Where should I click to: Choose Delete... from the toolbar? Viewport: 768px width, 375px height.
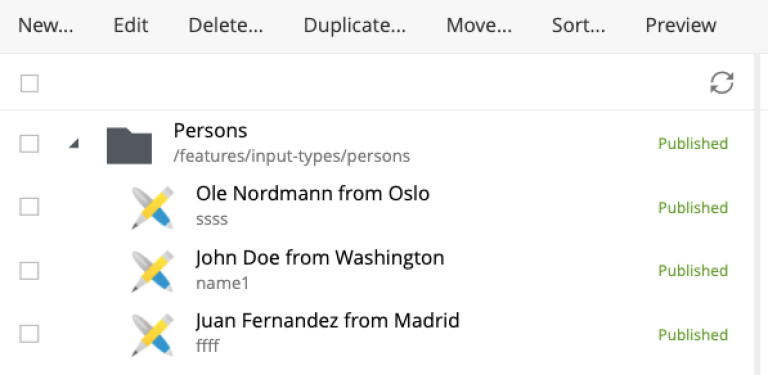pyautogui.click(x=226, y=25)
